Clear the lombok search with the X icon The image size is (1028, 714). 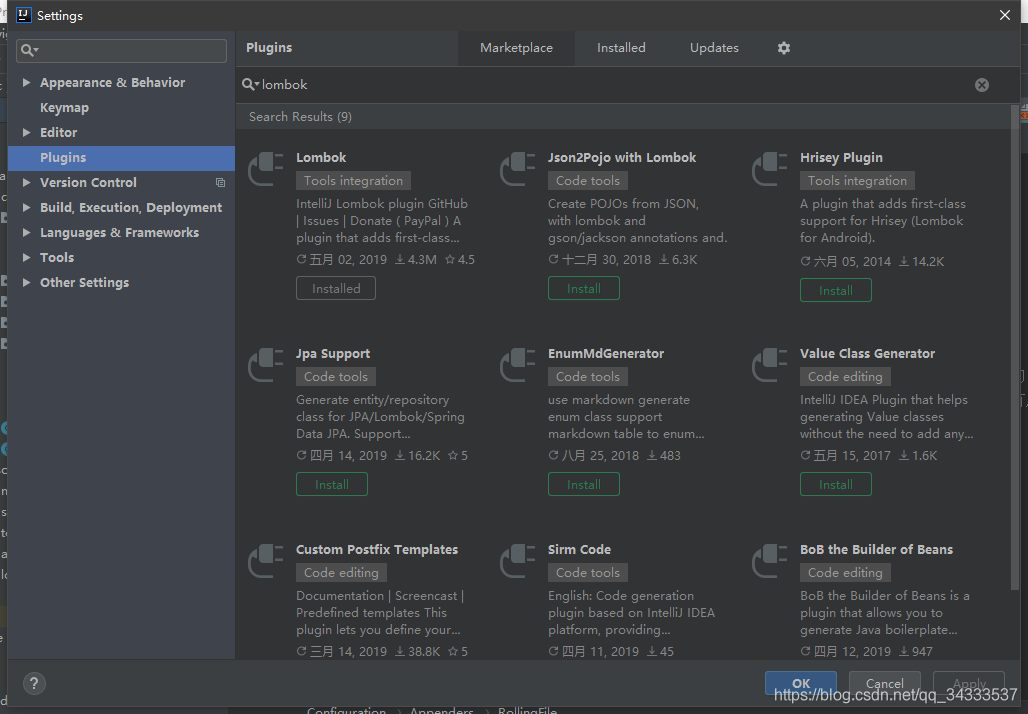pos(981,85)
